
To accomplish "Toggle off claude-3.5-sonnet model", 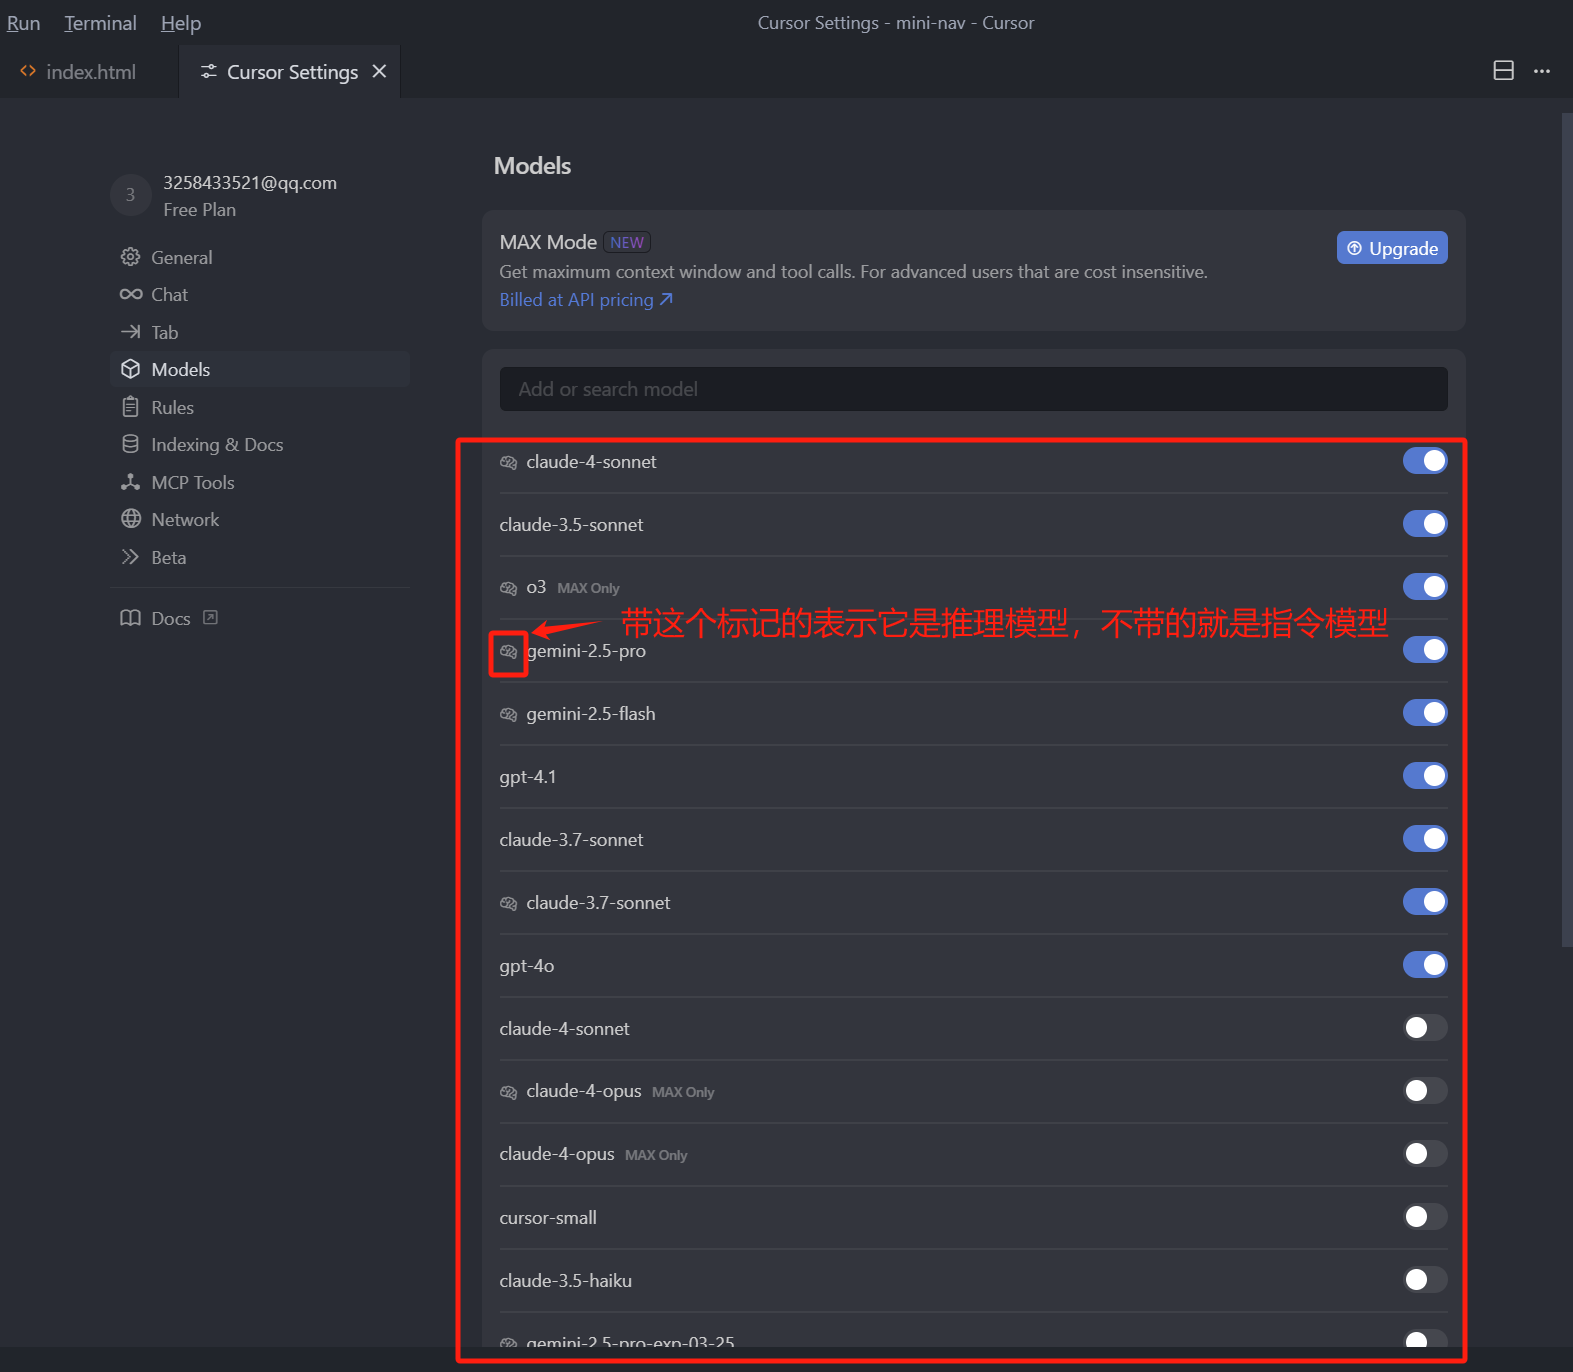I will [x=1425, y=524].
